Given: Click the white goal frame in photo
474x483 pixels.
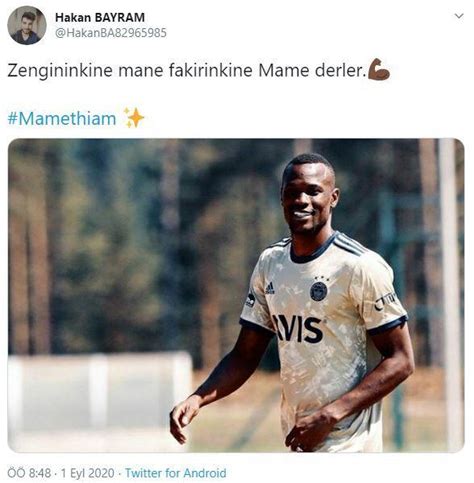Looking at the screenshot, I should point(99,392).
